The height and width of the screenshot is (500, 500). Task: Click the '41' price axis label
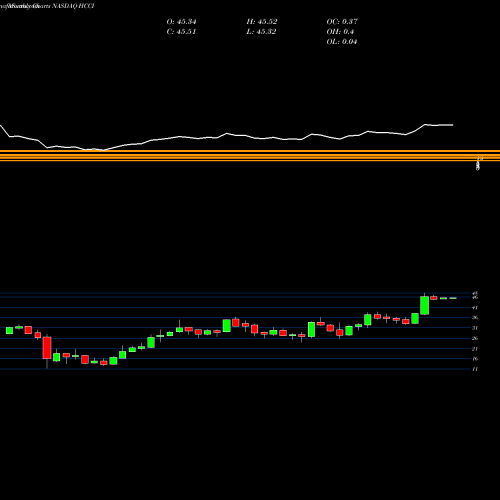475,308
